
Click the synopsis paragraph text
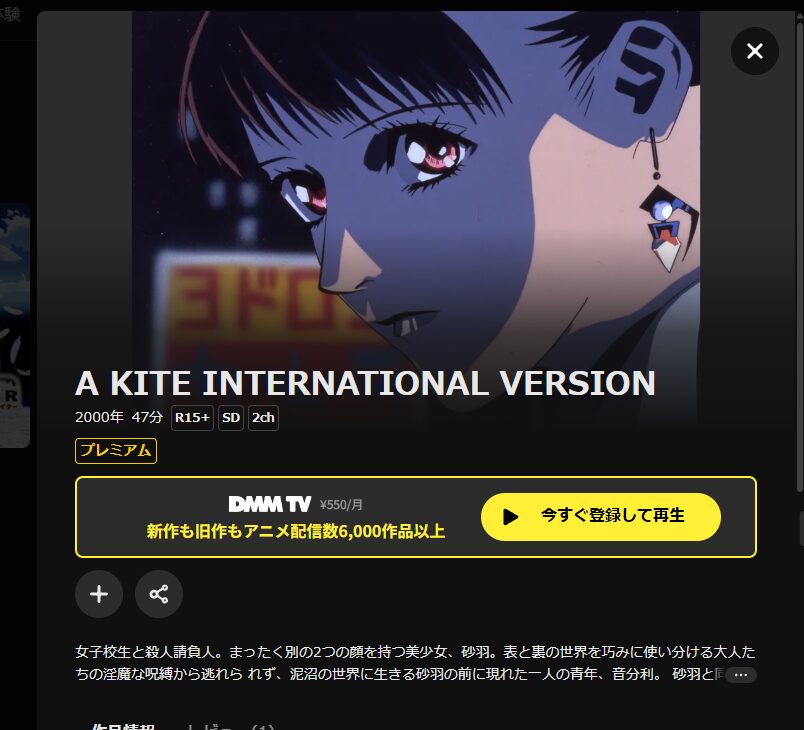click(x=415, y=663)
